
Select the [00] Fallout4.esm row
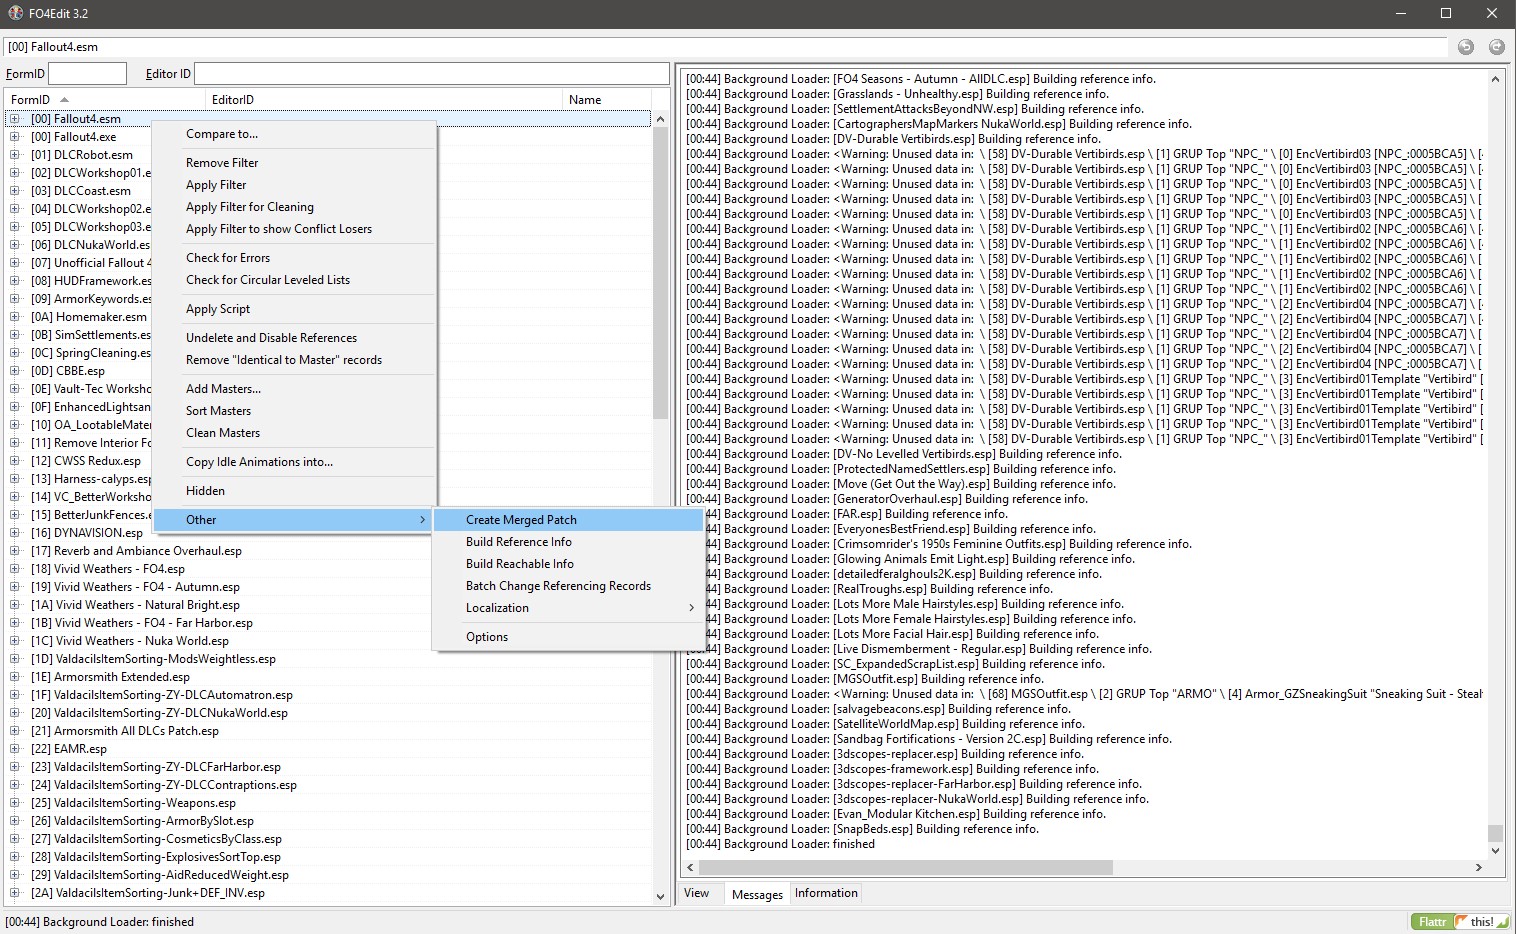[328, 119]
